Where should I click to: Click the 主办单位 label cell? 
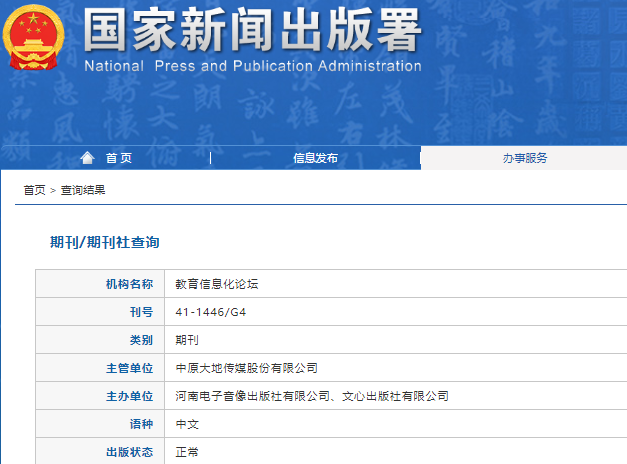pos(100,396)
